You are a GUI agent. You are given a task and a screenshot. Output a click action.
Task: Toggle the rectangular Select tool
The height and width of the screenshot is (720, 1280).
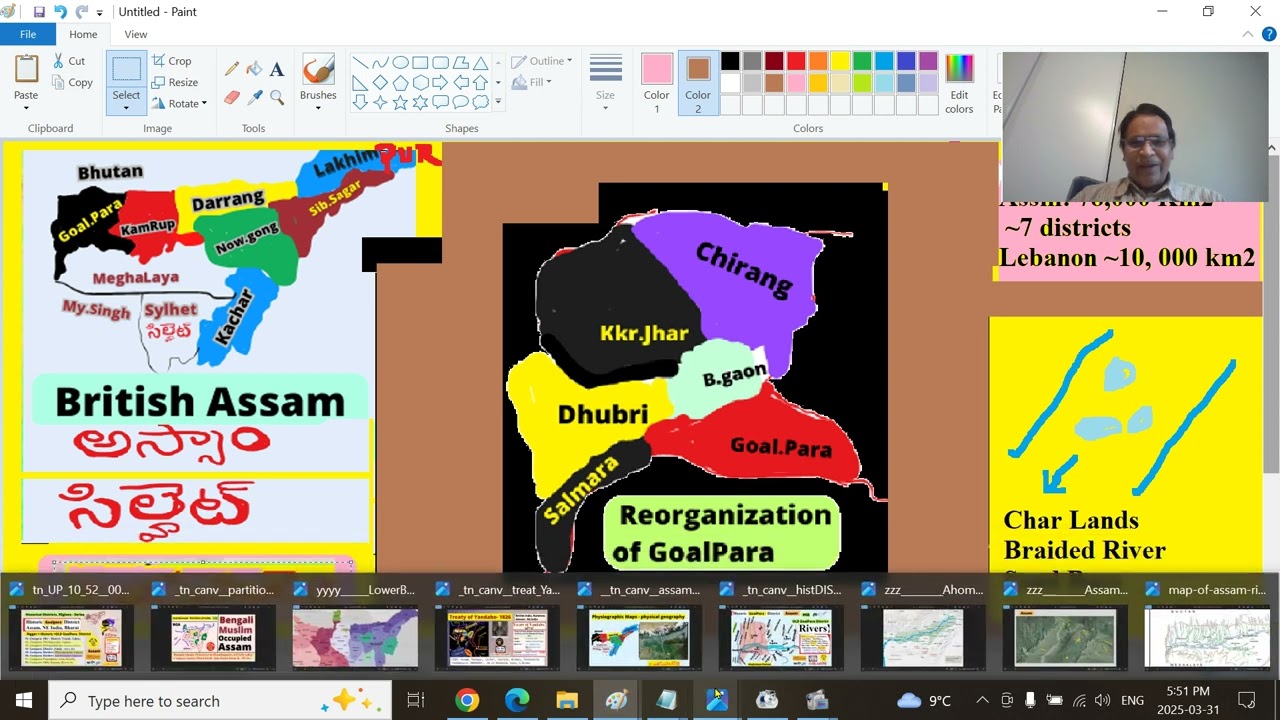point(126,70)
